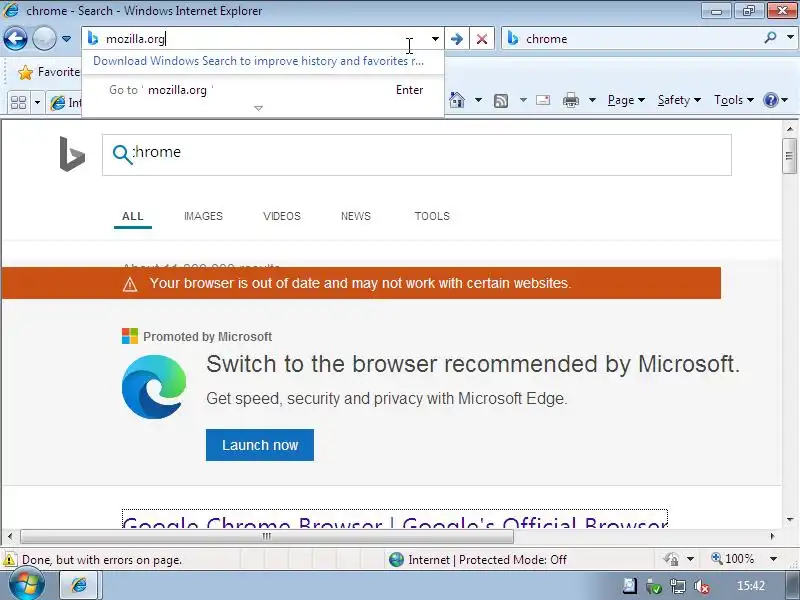Click the vertical scrollbar up arrow
Image resolution: width=800 pixels, height=600 pixels.
click(x=790, y=129)
